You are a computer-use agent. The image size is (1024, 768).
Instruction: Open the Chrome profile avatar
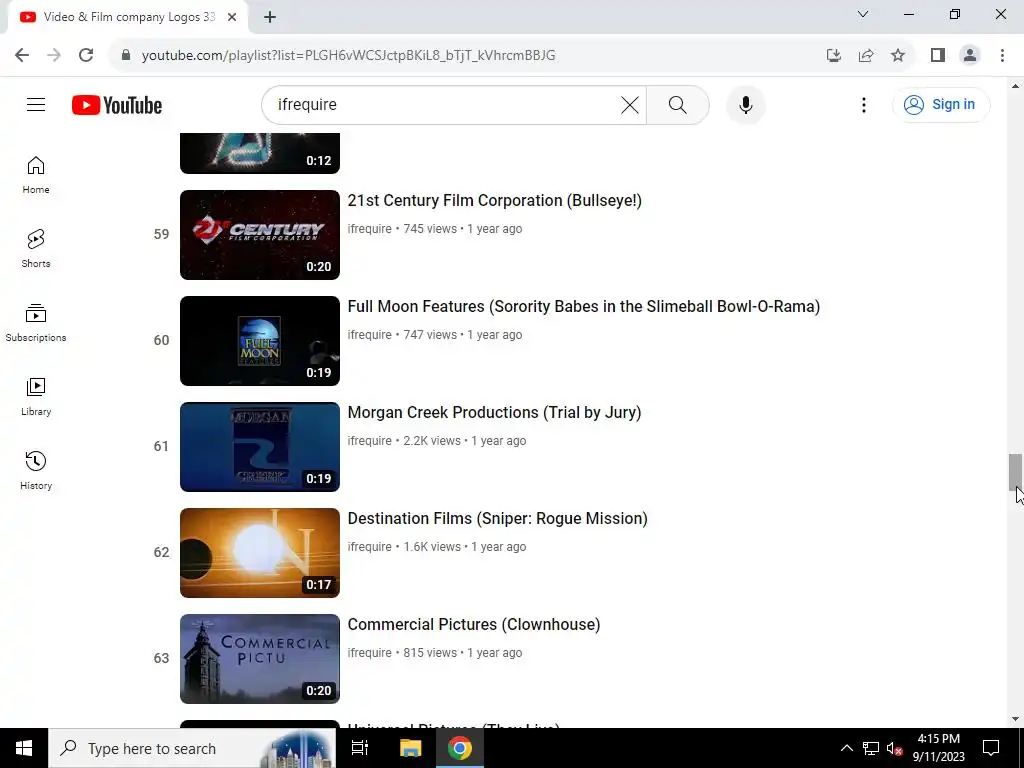tap(970, 55)
